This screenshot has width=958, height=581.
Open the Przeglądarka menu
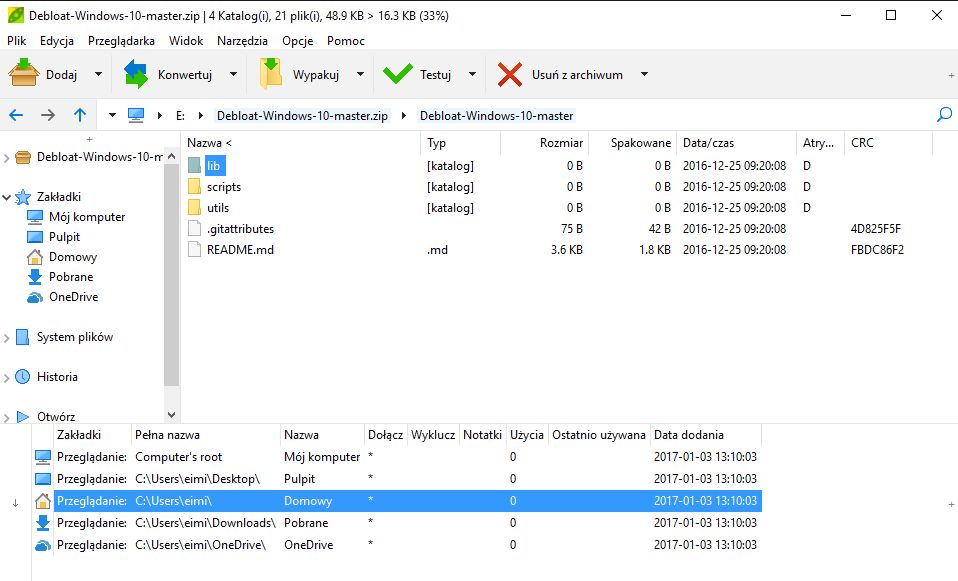(121, 41)
